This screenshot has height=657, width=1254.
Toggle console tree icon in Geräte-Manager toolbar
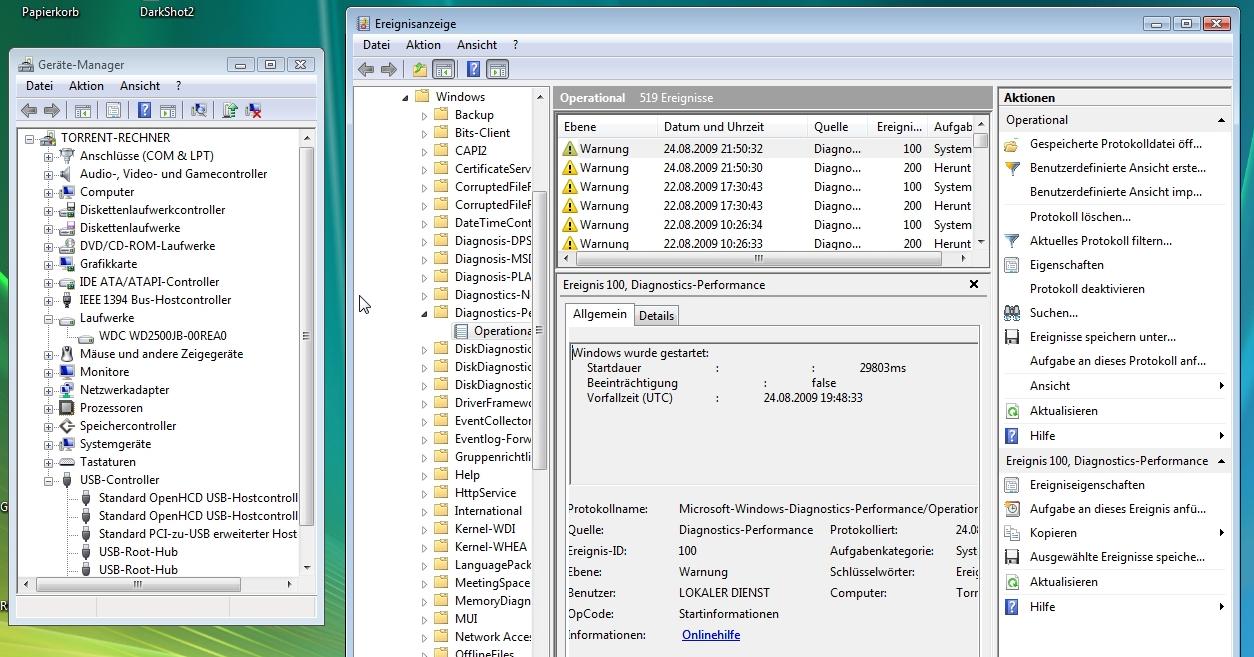click(83, 111)
